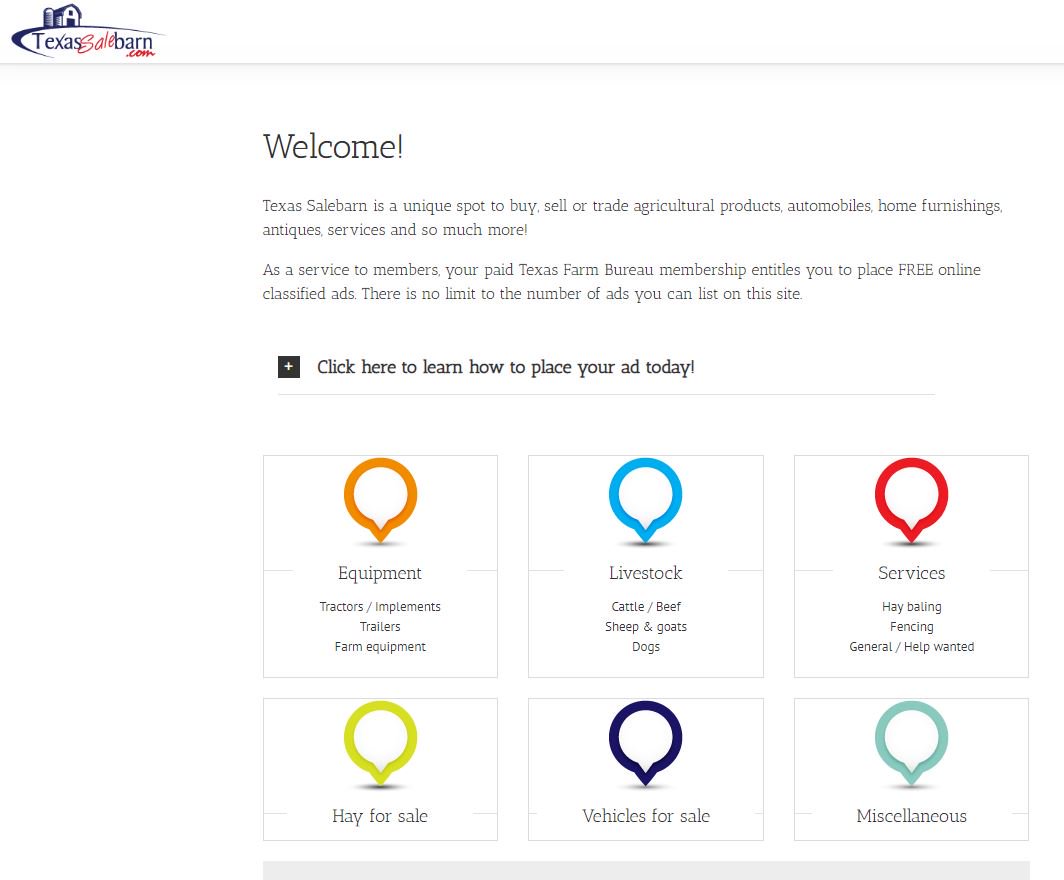Go to Sheep & goats listings
1064x880 pixels.
tap(646, 627)
